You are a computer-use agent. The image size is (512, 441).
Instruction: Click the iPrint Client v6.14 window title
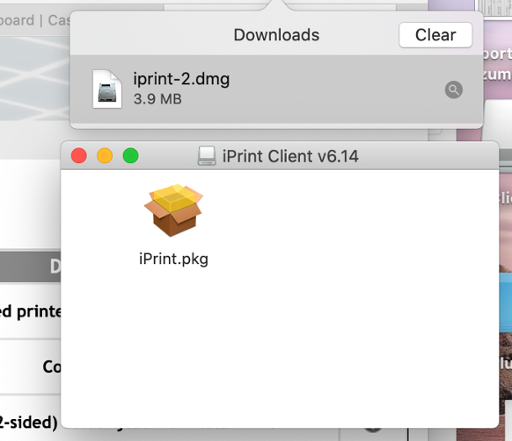290,156
